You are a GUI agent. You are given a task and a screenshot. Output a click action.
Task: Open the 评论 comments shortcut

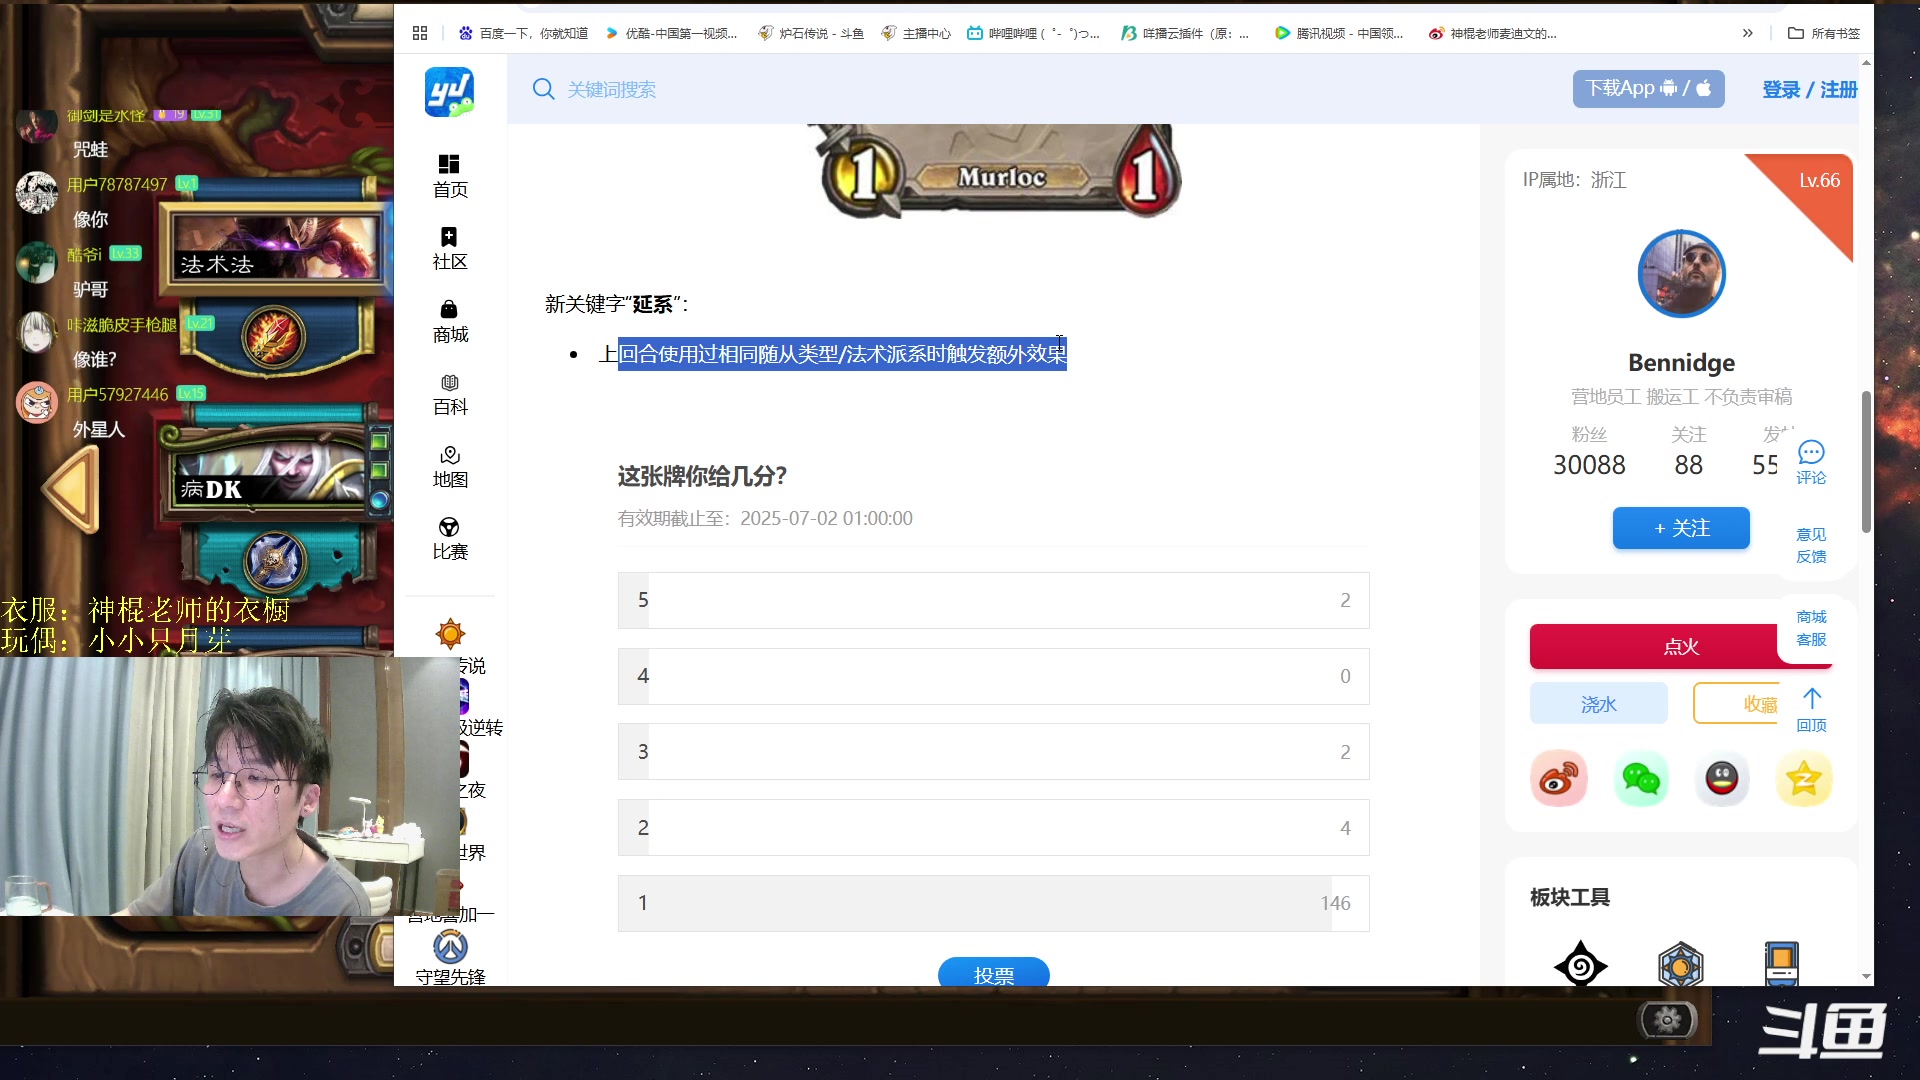point(1811,463)
